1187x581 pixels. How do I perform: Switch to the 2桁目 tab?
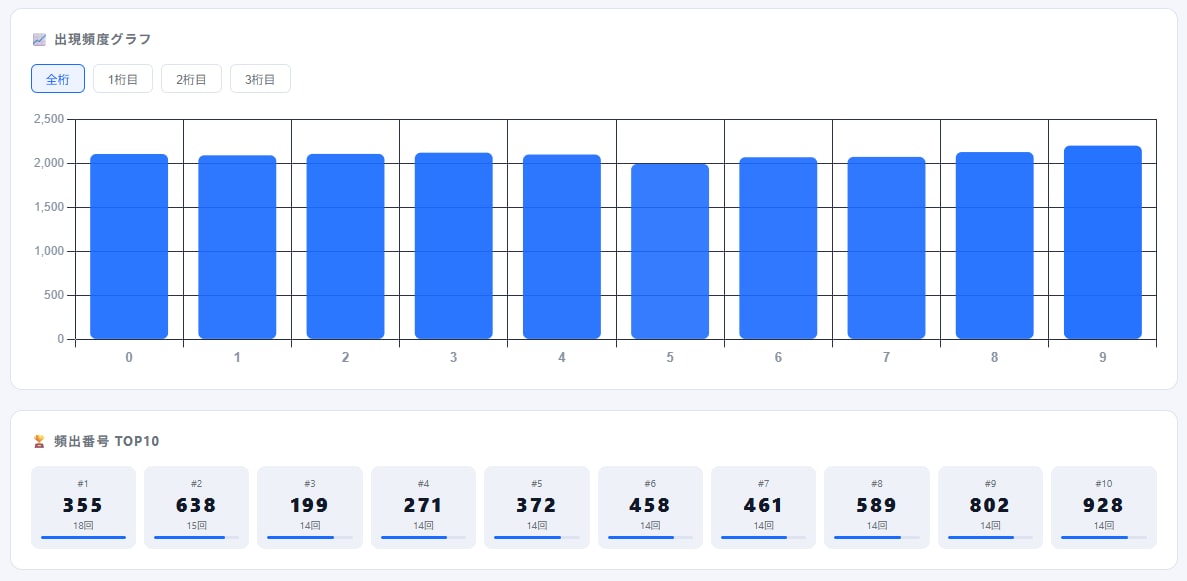point(192,79)
